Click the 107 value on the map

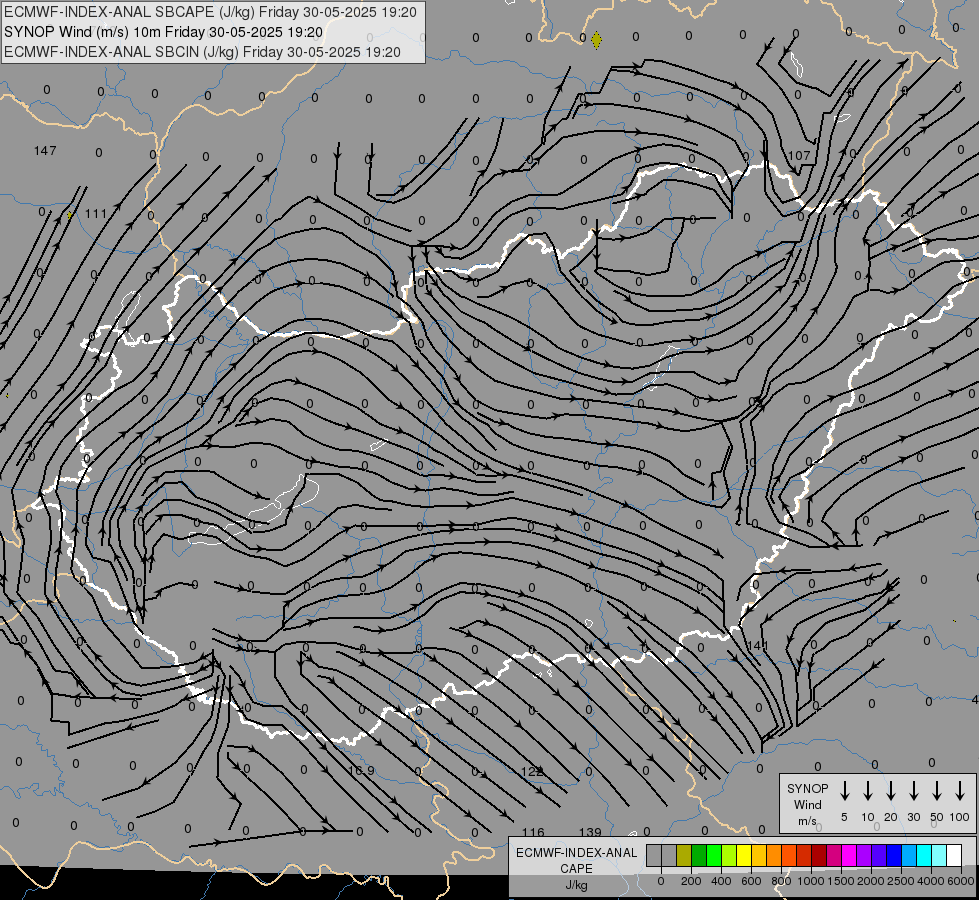(799, 156)
